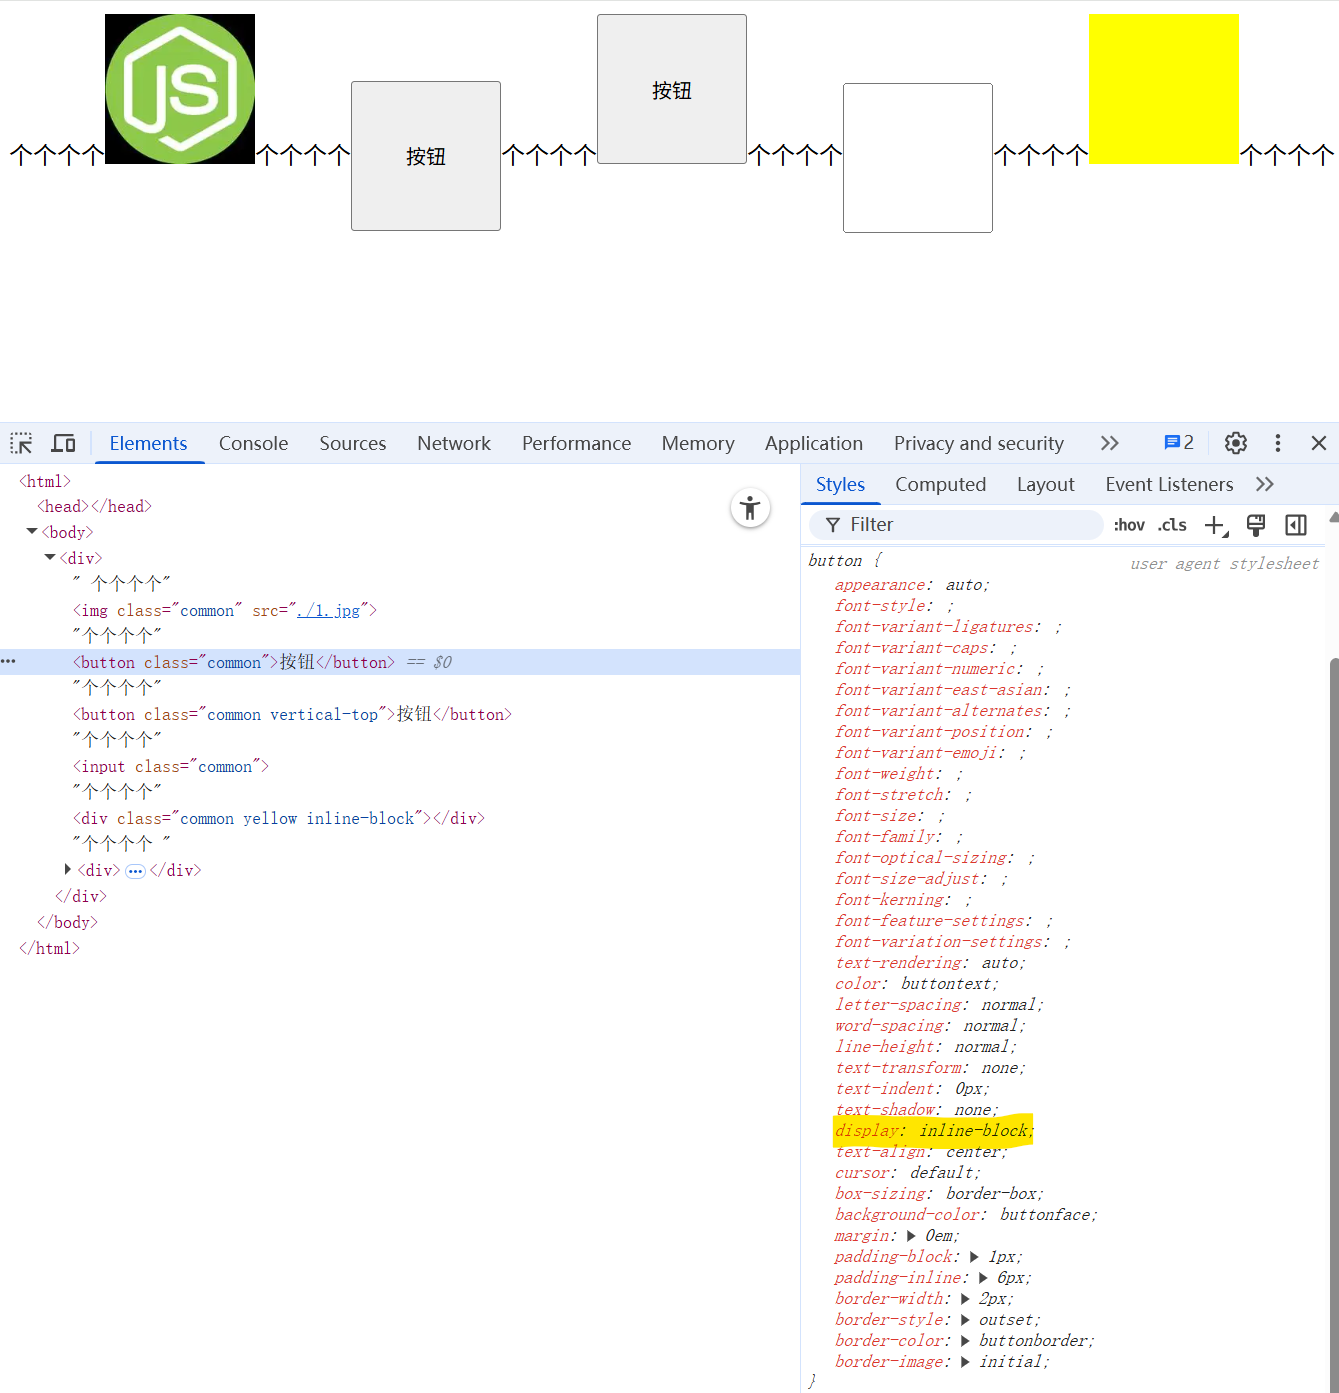This screenshot has height=1393, width=1339.
Task: Expand the border-width property triangle
Action: pyautogui.click(x=965, y=1298)
